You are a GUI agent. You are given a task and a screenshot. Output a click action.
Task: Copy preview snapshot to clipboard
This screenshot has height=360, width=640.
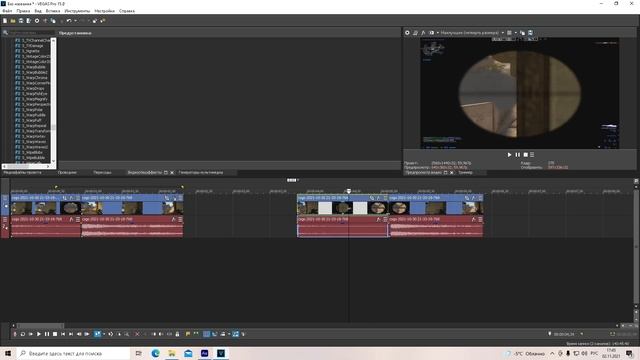pyautogui.click(x=522, y=33)
